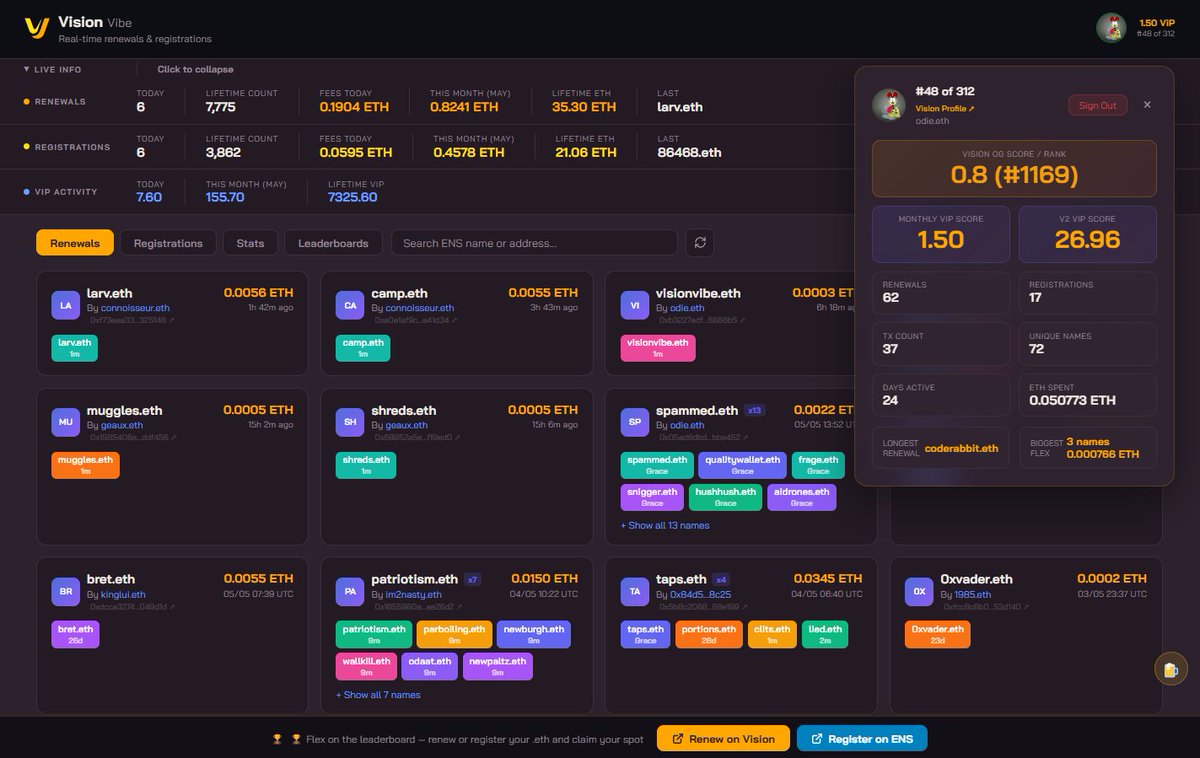
Task: Click the wallkill.eth name tag
Action: click(366, 666)
